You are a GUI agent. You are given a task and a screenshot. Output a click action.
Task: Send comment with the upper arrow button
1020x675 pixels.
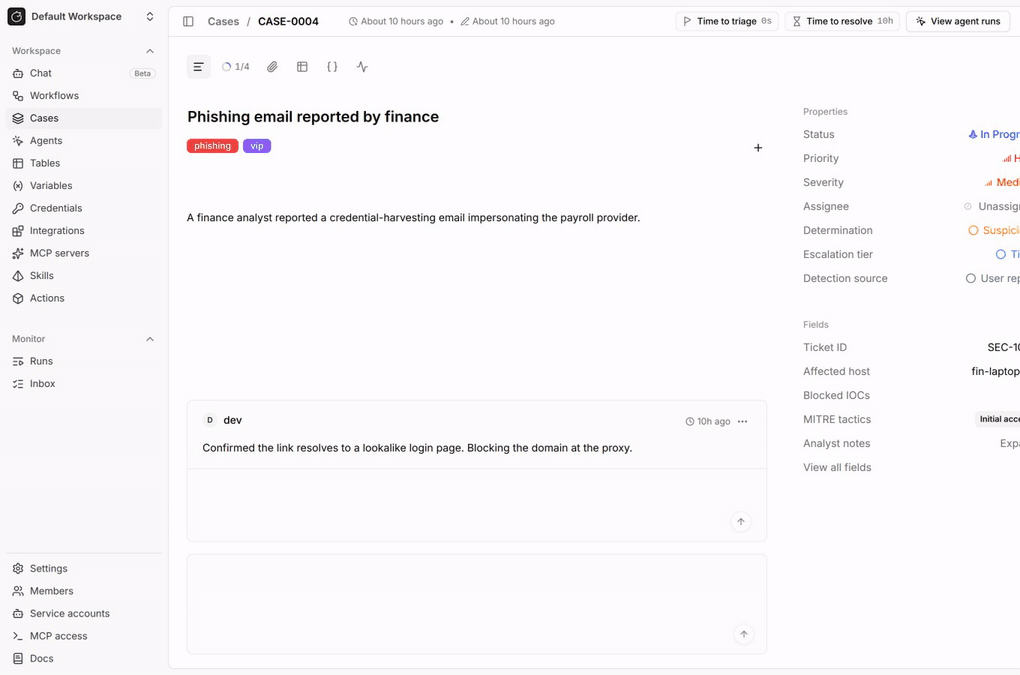[x=740, y=522]
